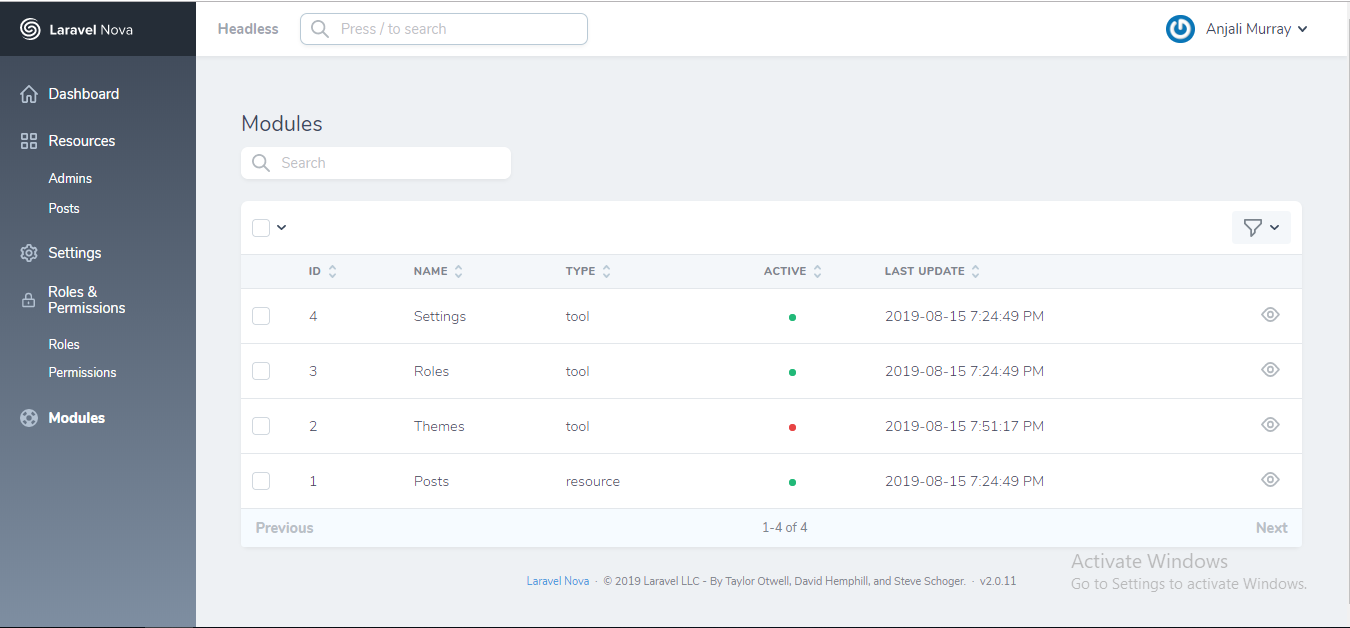Click the filter funnel icon
Screen dimensions: 1350x628
1252,228
